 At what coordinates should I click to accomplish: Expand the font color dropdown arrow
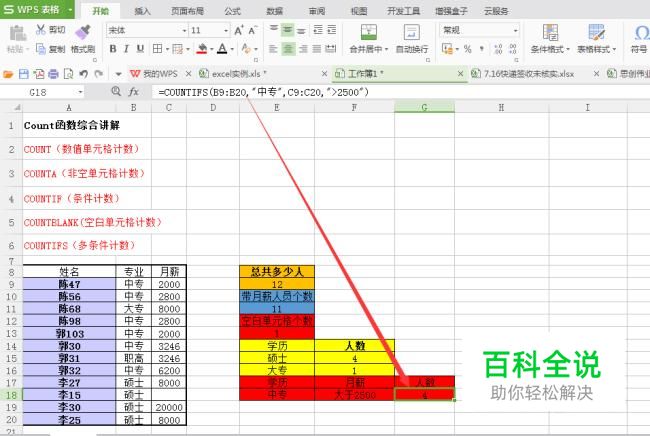coord(232,49)
